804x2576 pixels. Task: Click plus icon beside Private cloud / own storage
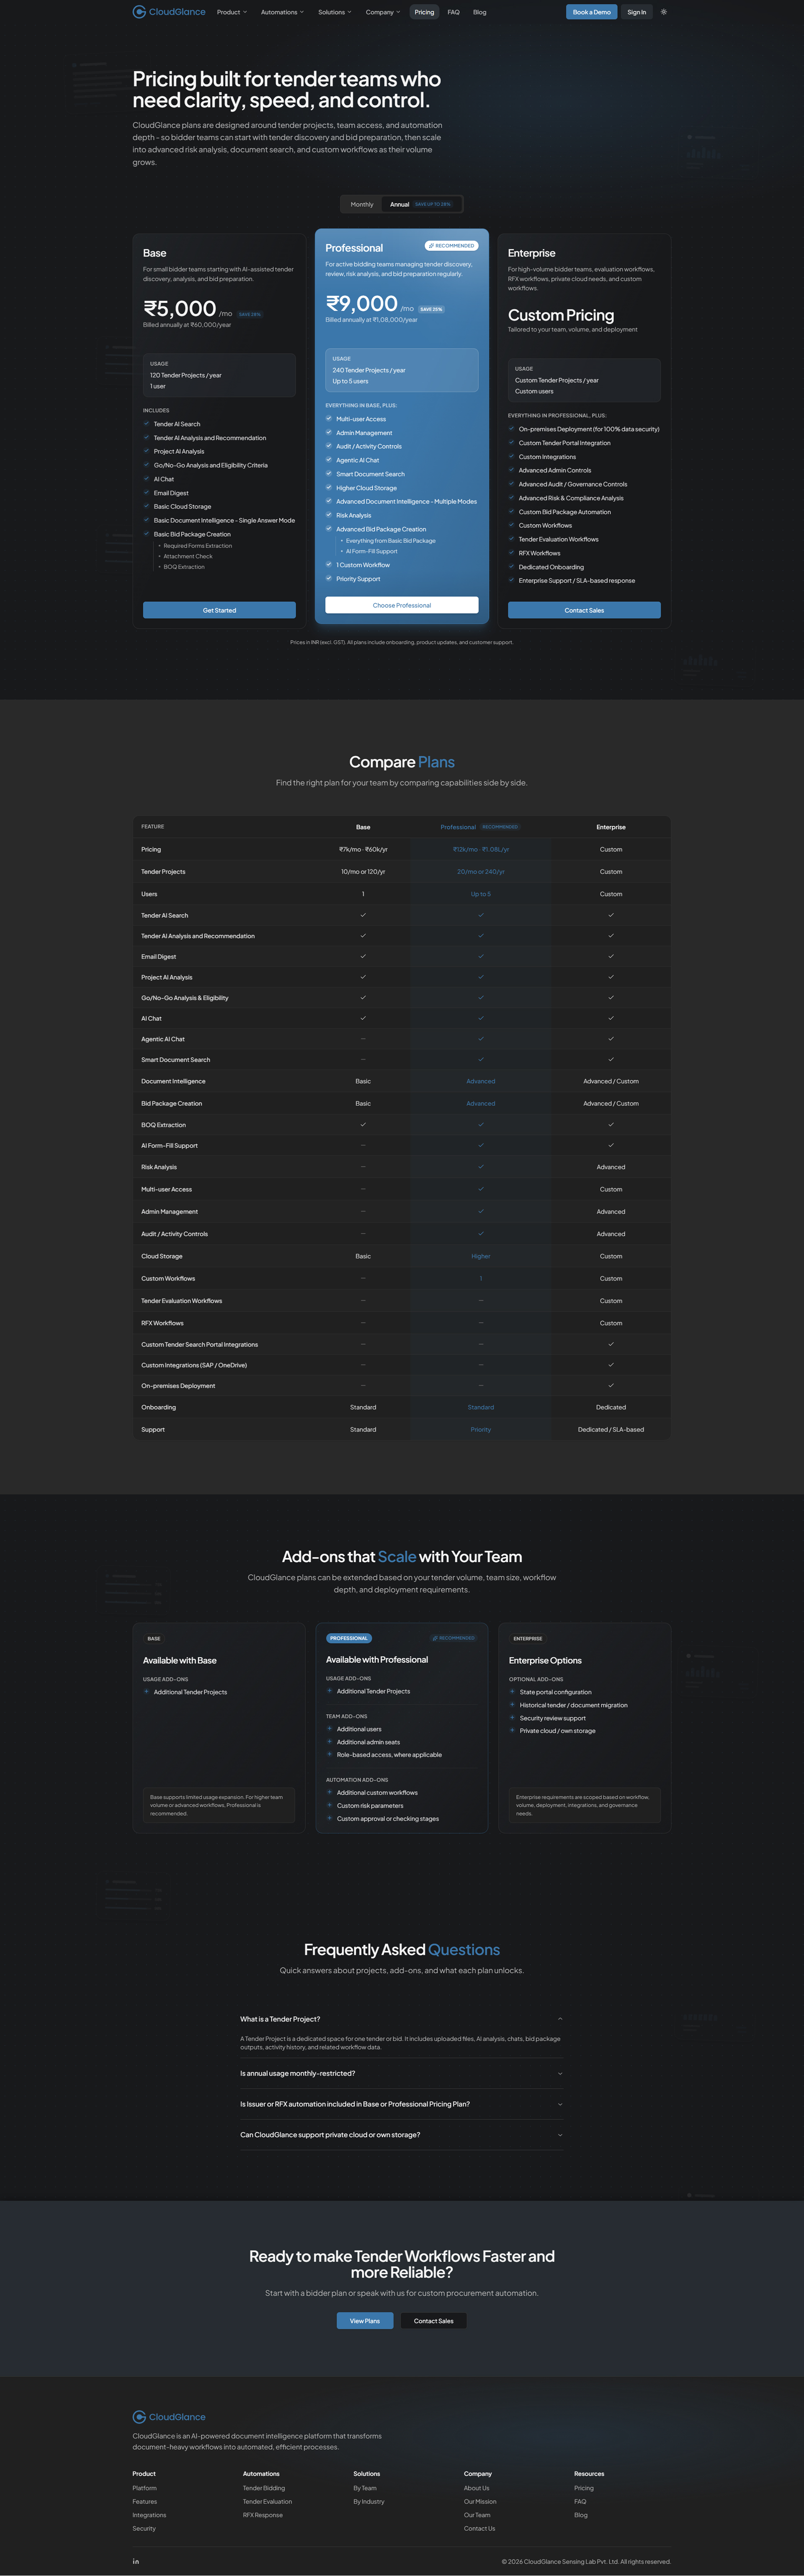[512, 1730]
